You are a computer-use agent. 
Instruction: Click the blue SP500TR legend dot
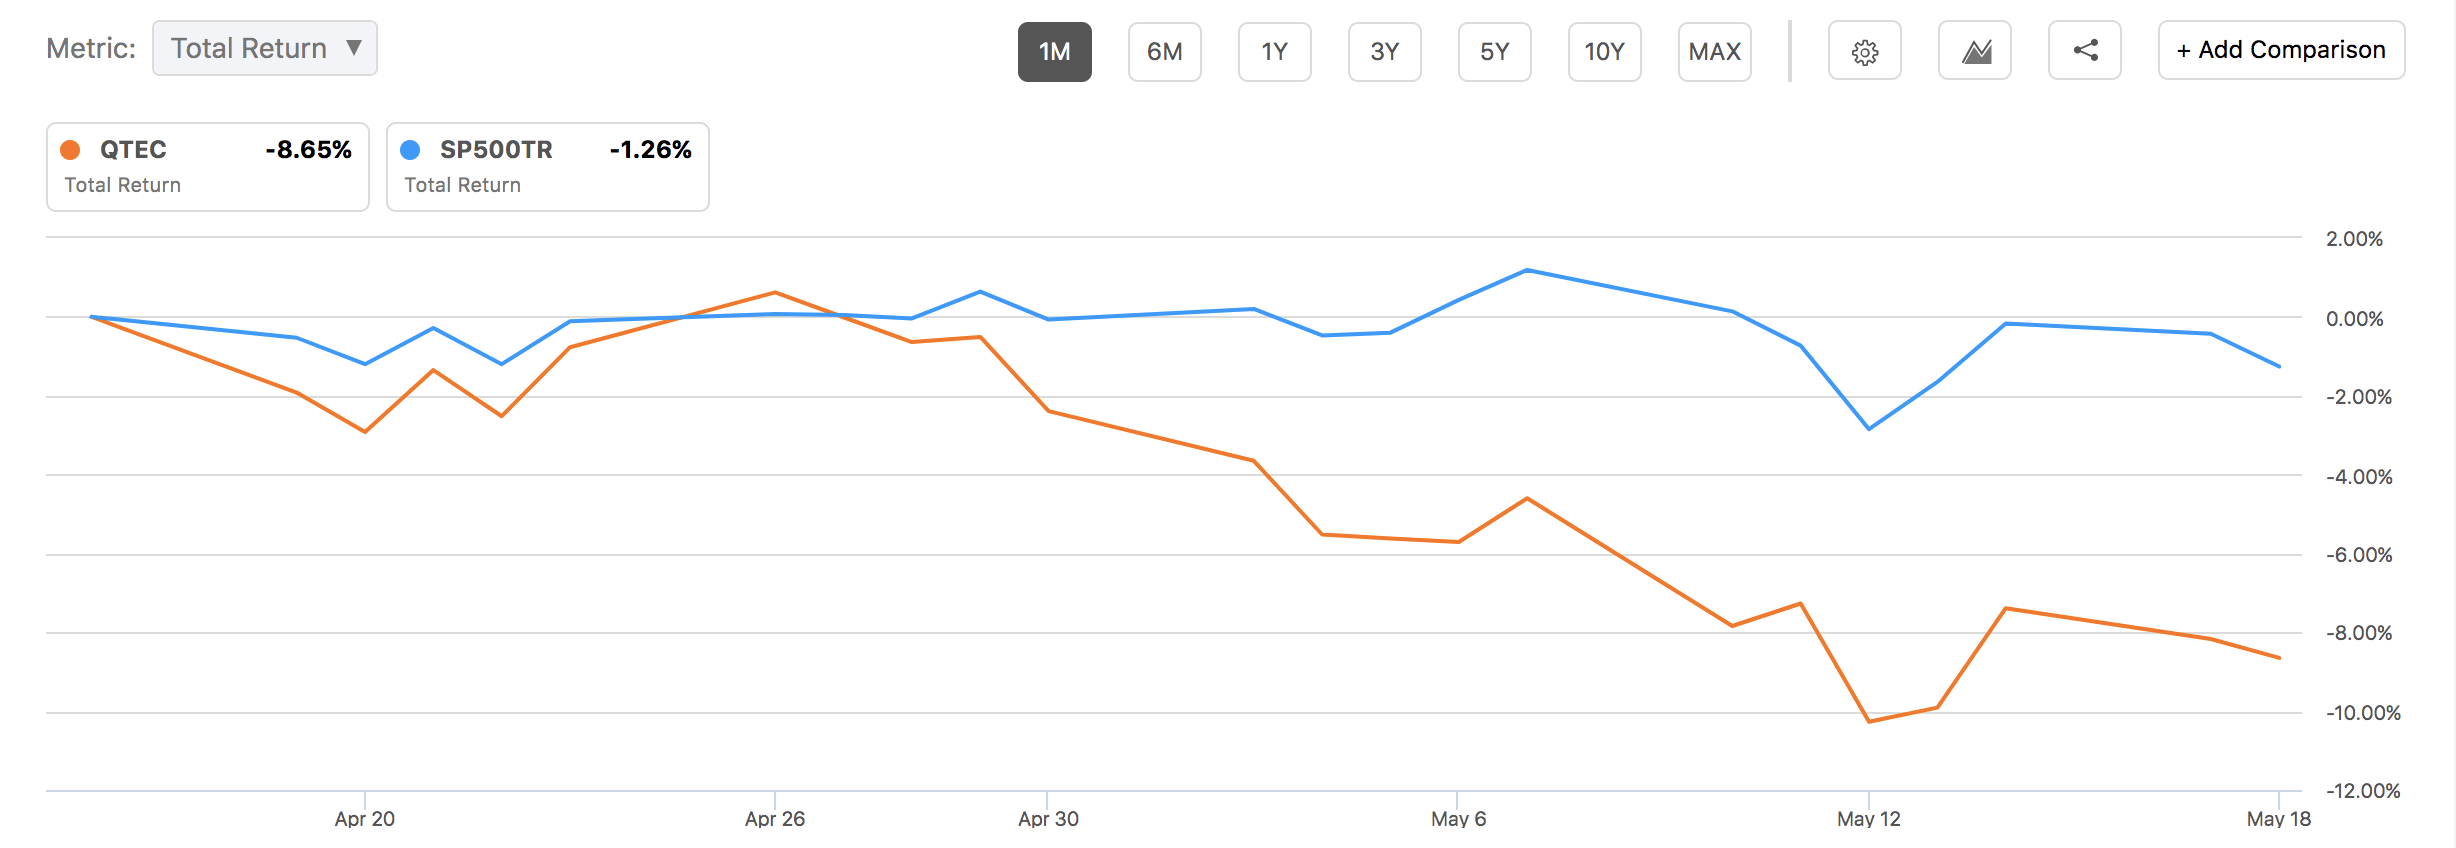tap(410, 150)
